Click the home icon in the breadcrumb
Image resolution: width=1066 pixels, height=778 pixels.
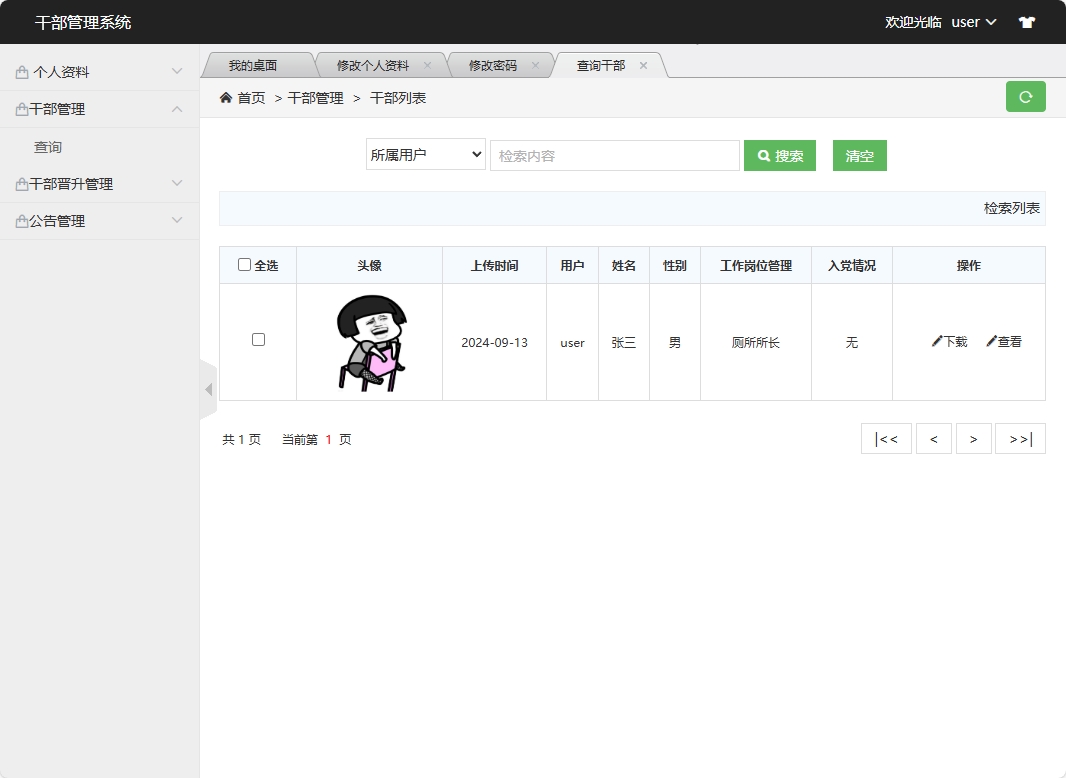225,98
